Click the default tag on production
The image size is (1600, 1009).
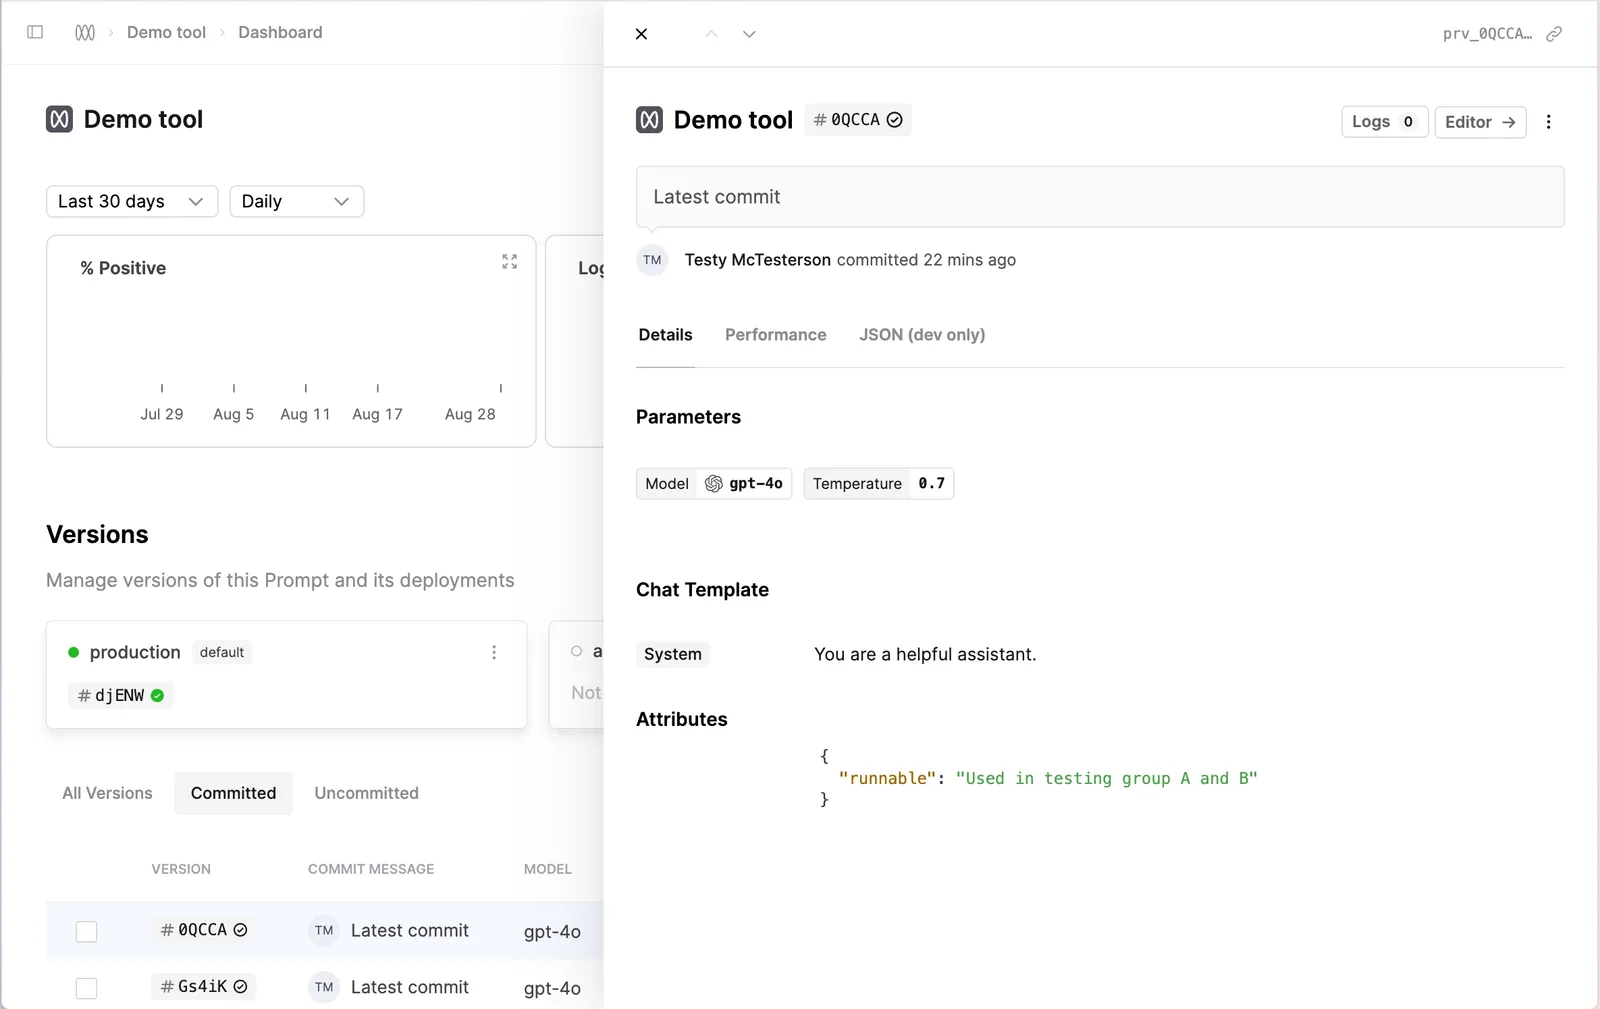222,652
